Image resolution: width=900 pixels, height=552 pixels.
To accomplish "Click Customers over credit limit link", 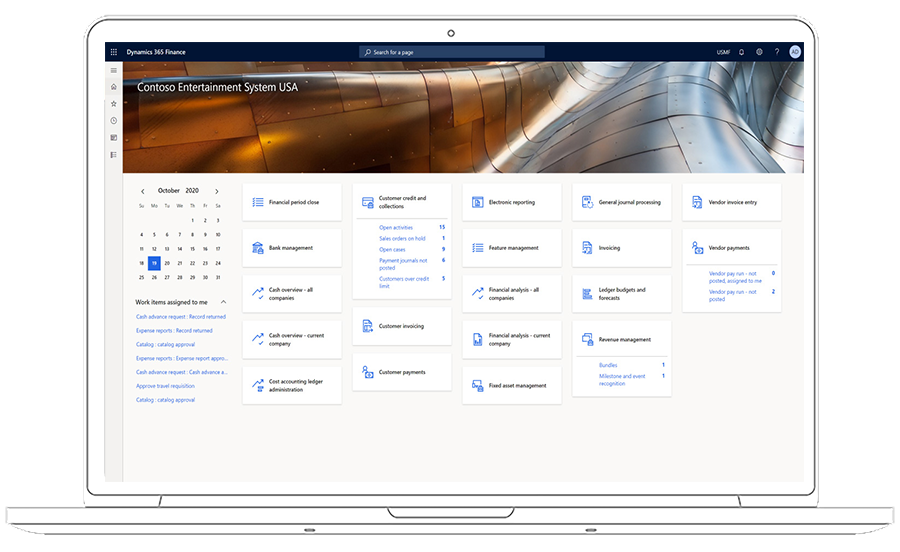I will click(x=404, y=282).
